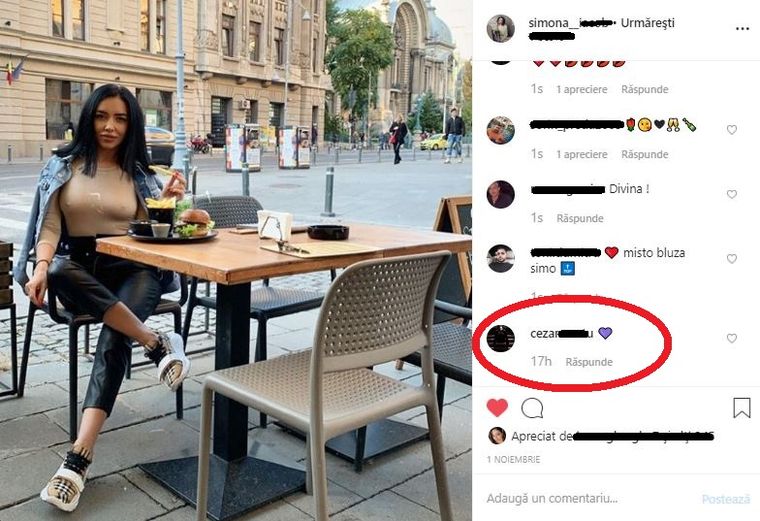Screen dimensions: 760x521
Task: Open the cezar commenter's avatar
Action: click(500, 338)
